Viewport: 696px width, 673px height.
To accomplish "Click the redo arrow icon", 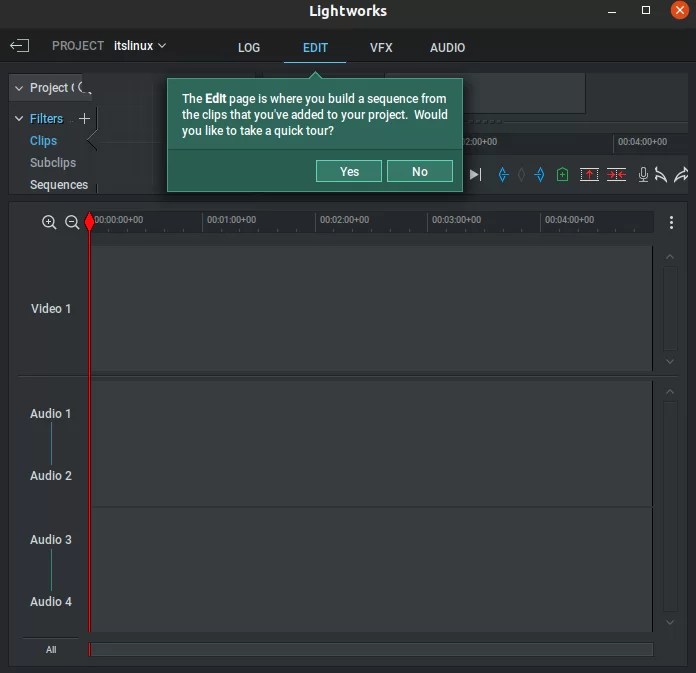I will click(681, 174).
